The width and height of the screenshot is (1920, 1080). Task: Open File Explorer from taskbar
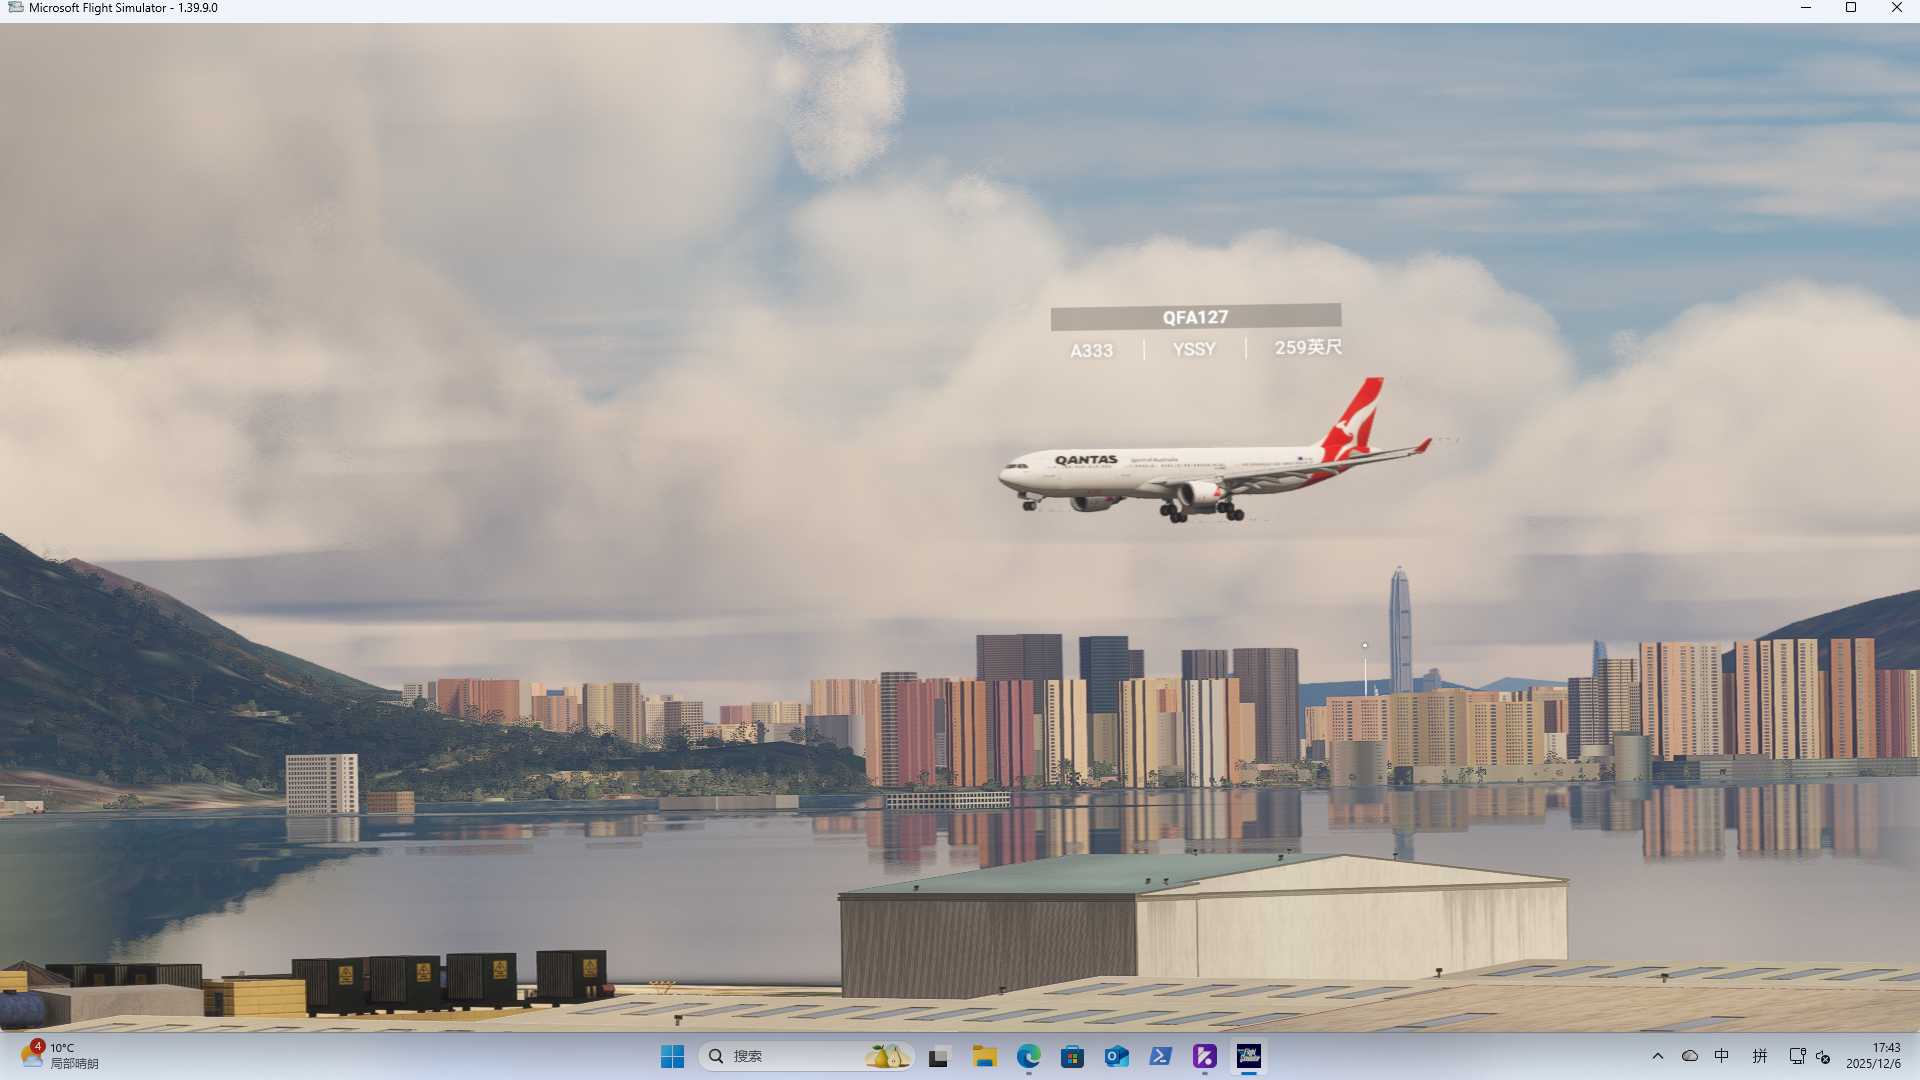(984, 1056)
